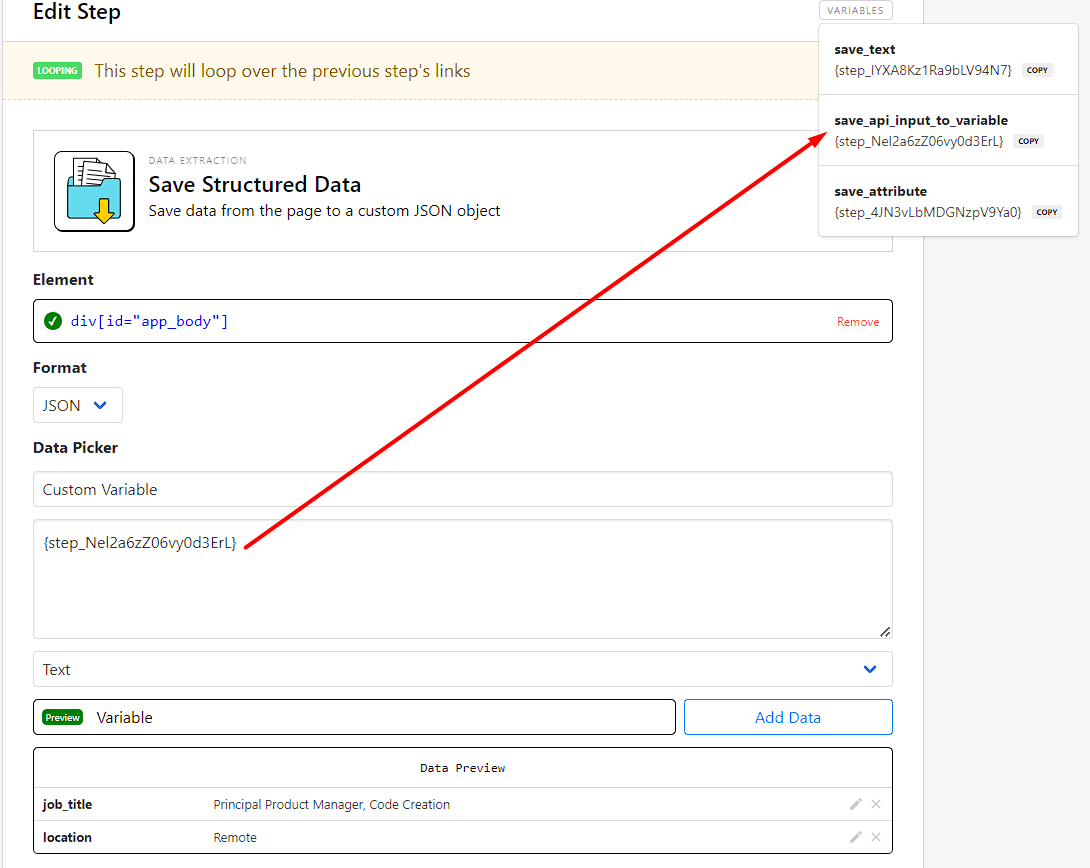This screenshot has width=1090, height=868.
Task: Click the save_attribute variable name
Action: [881, 191]
